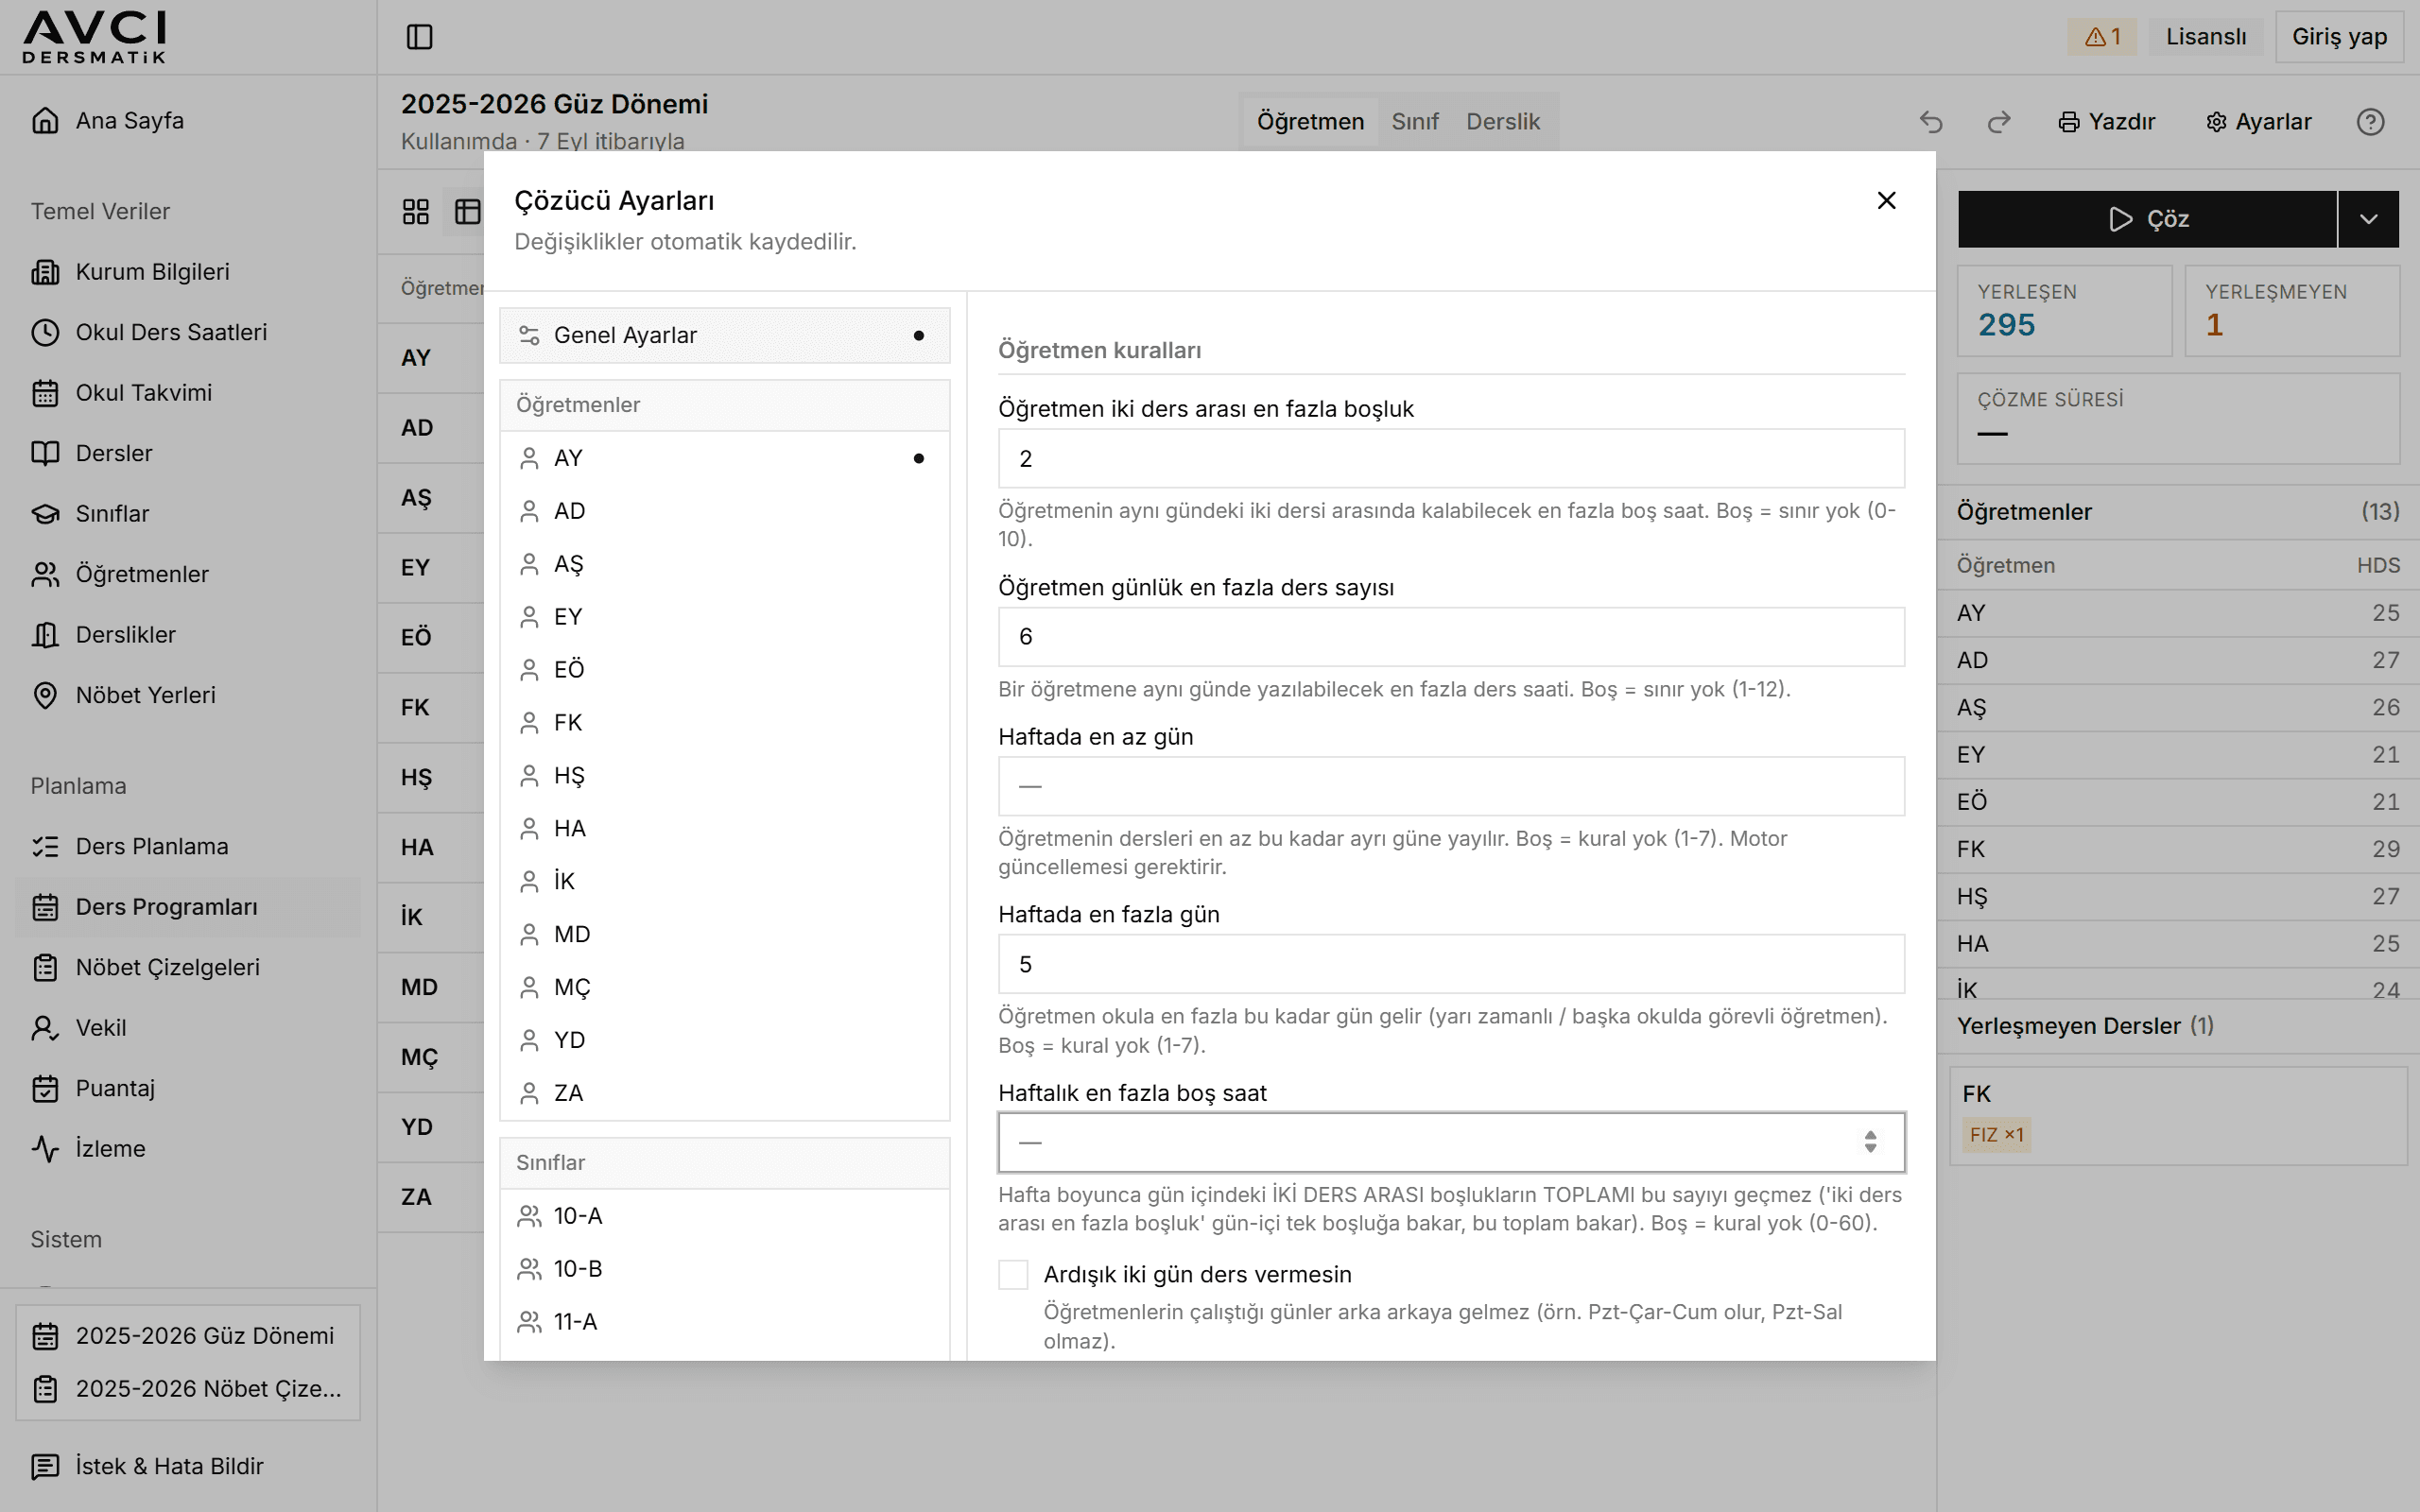
Task: Click the Yazdır button
Action: (2107, 122)
